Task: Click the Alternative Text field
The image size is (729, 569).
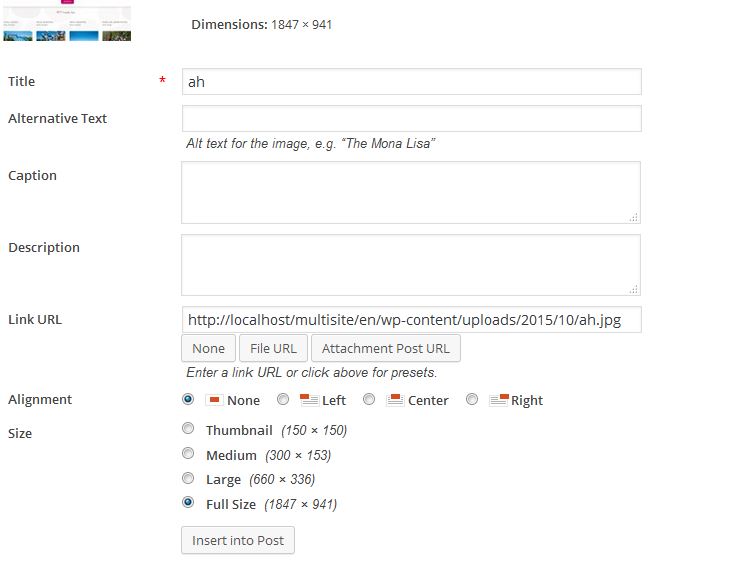Action: tap(412, 119)
